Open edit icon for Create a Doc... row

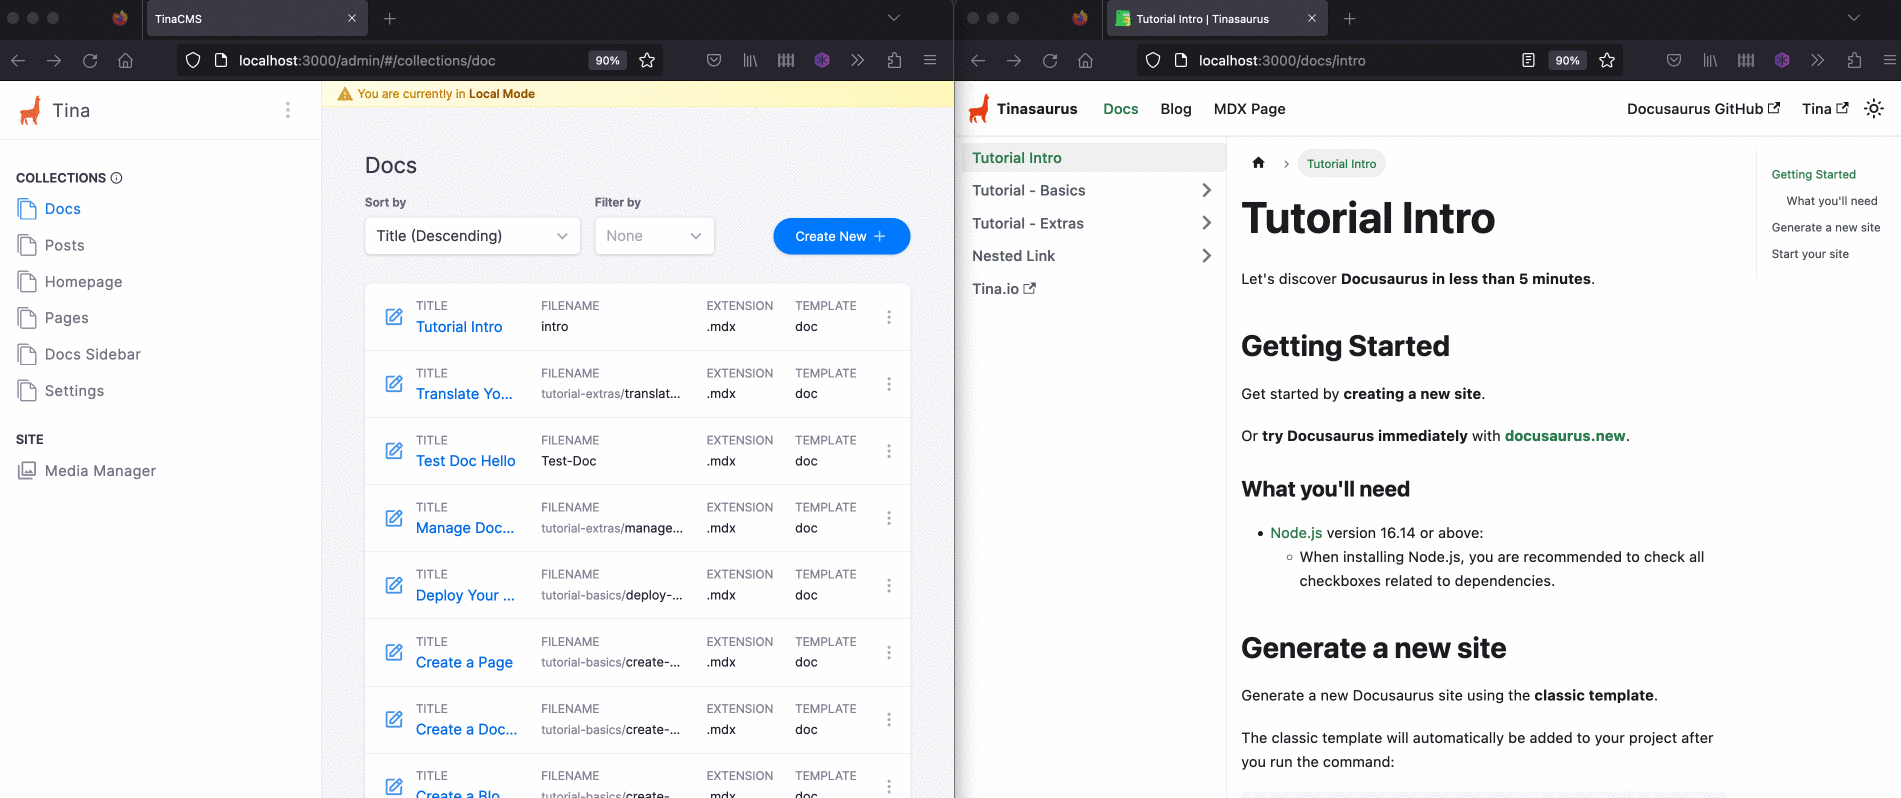[x=394, y=719]
